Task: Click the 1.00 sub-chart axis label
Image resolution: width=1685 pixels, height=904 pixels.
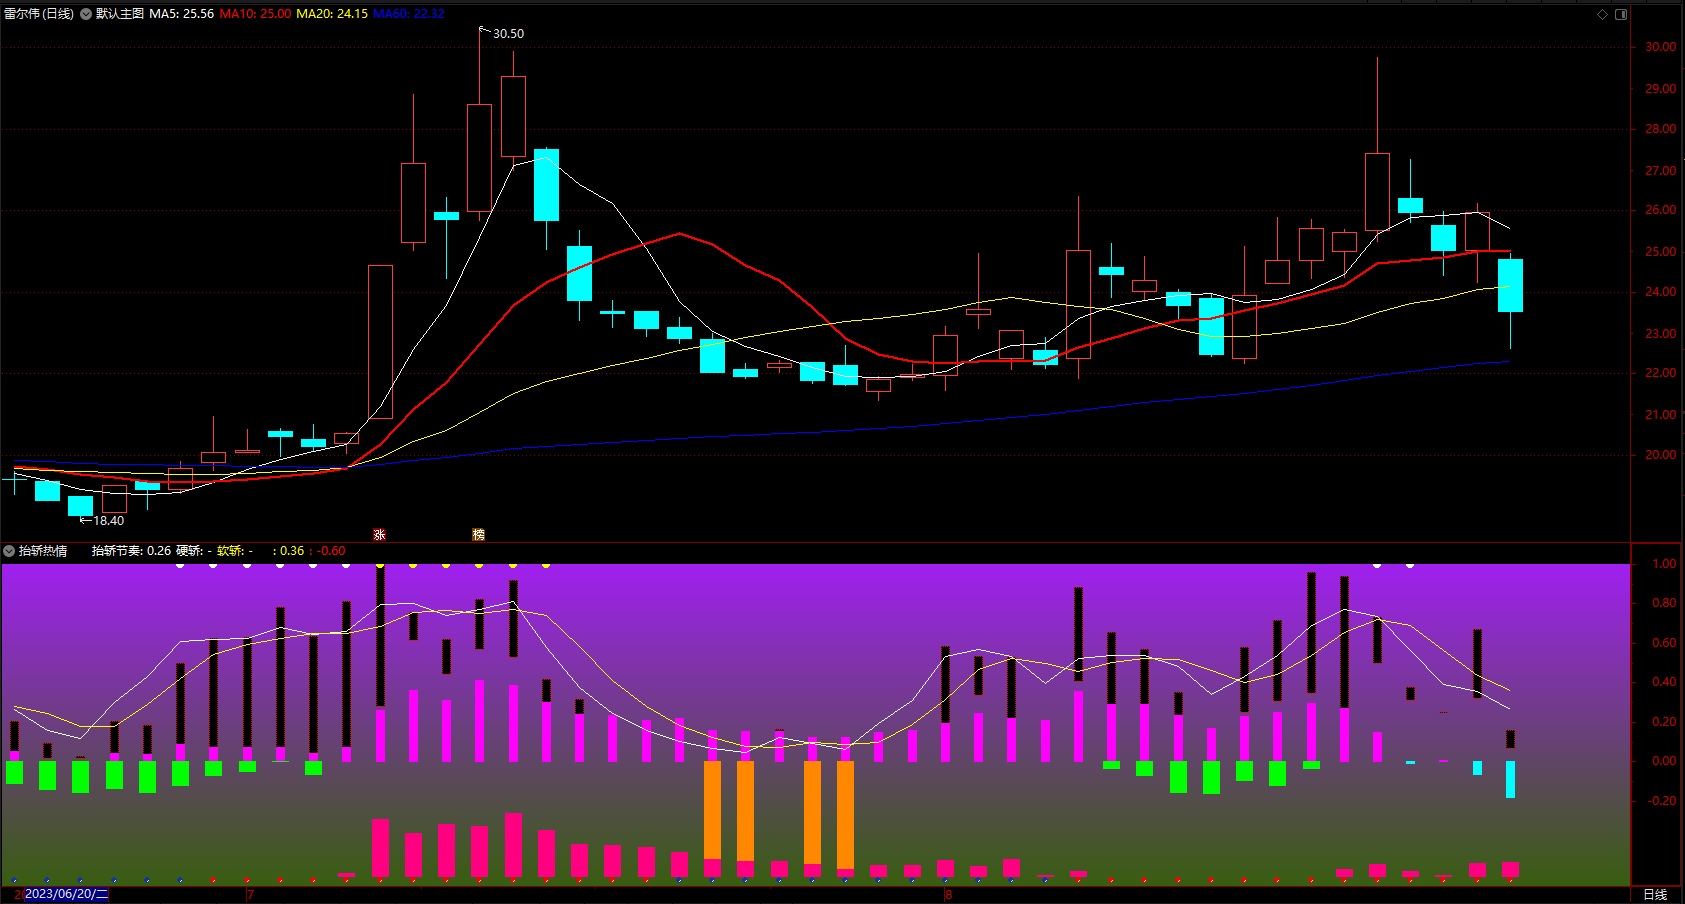Action: (1664, 564)
